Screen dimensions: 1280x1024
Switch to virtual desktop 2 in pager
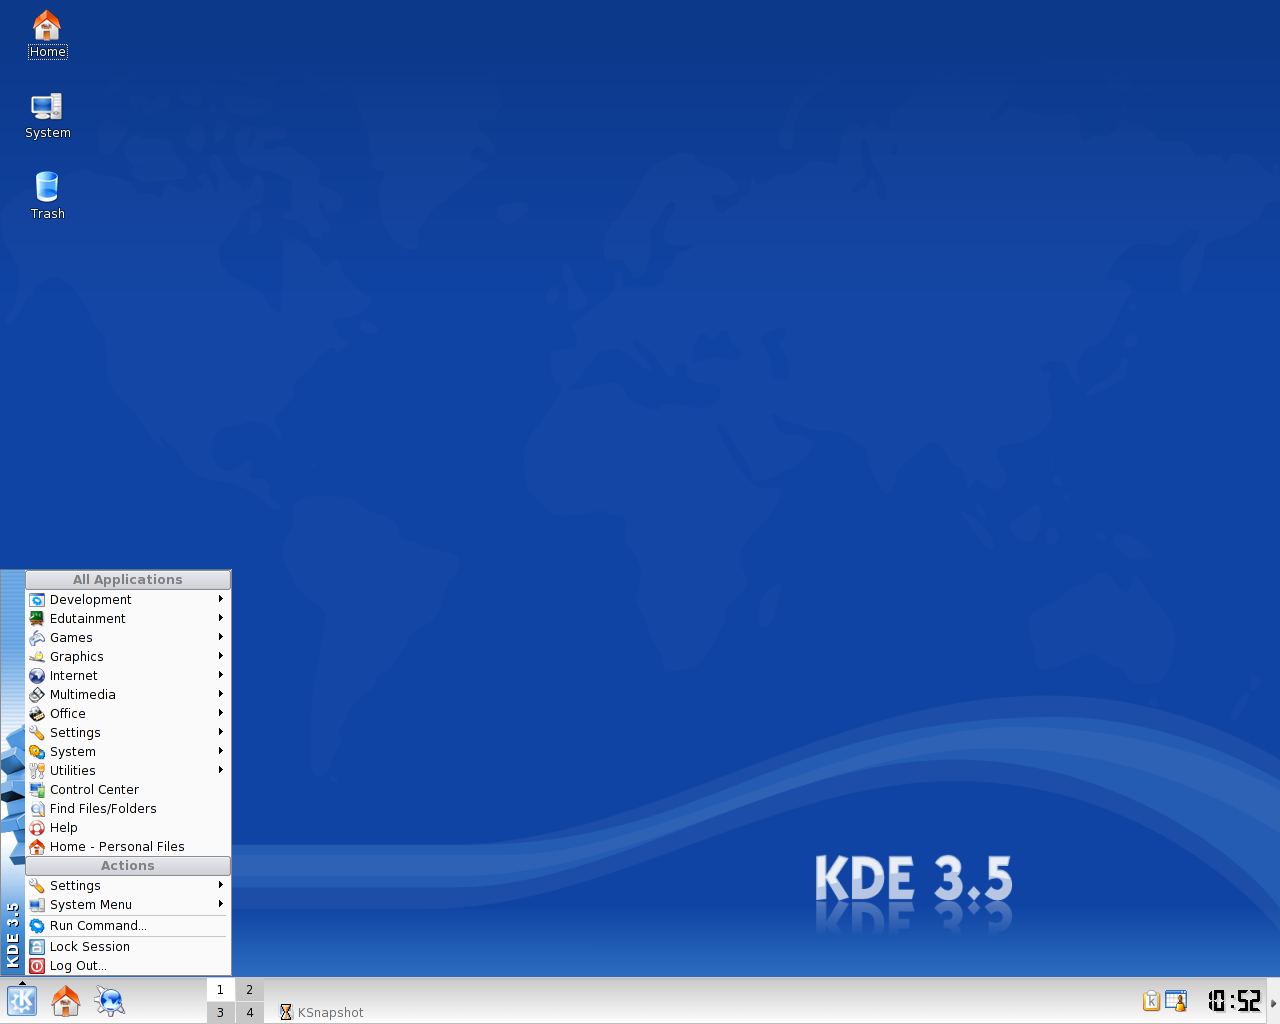point(250,990)
